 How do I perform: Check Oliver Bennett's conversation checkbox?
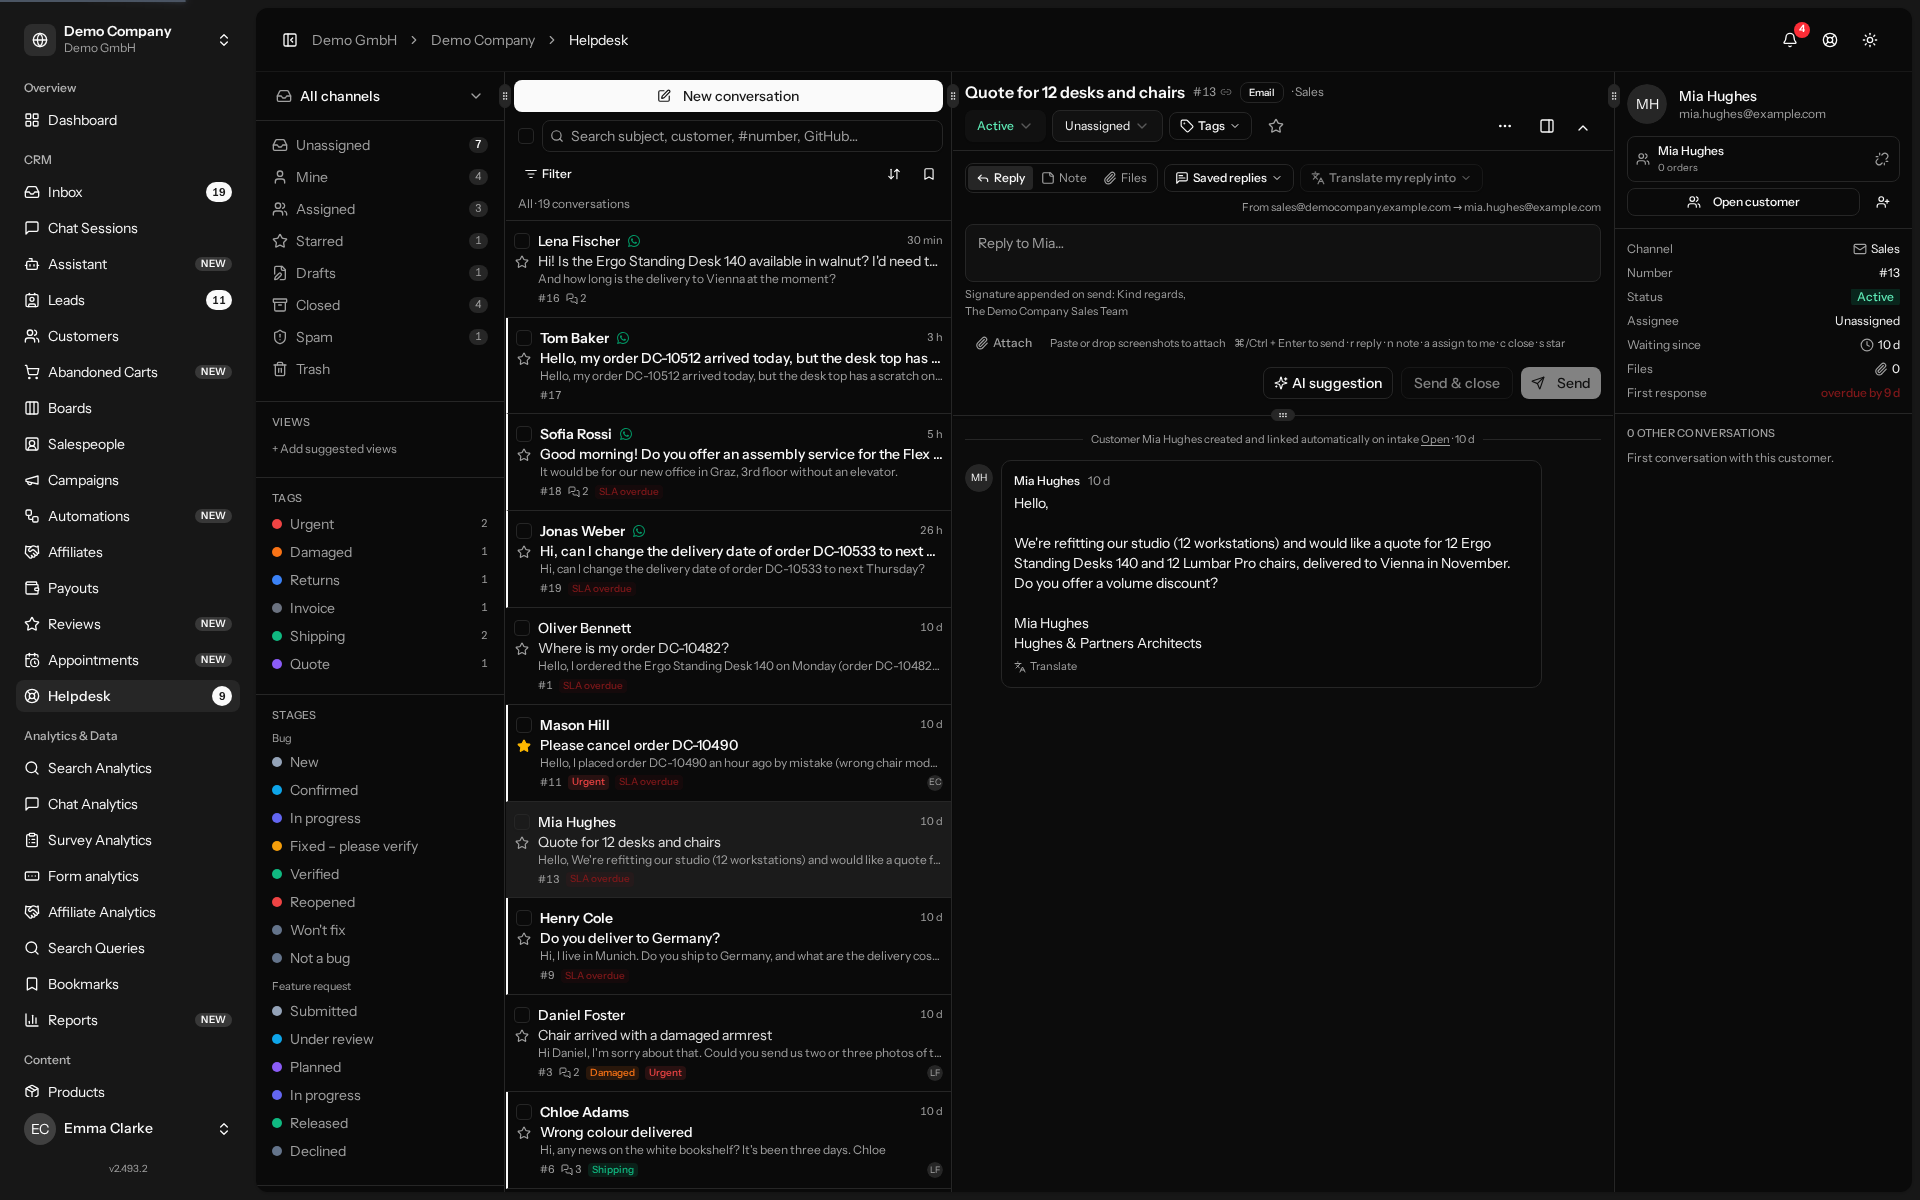(x=522, y=628)
